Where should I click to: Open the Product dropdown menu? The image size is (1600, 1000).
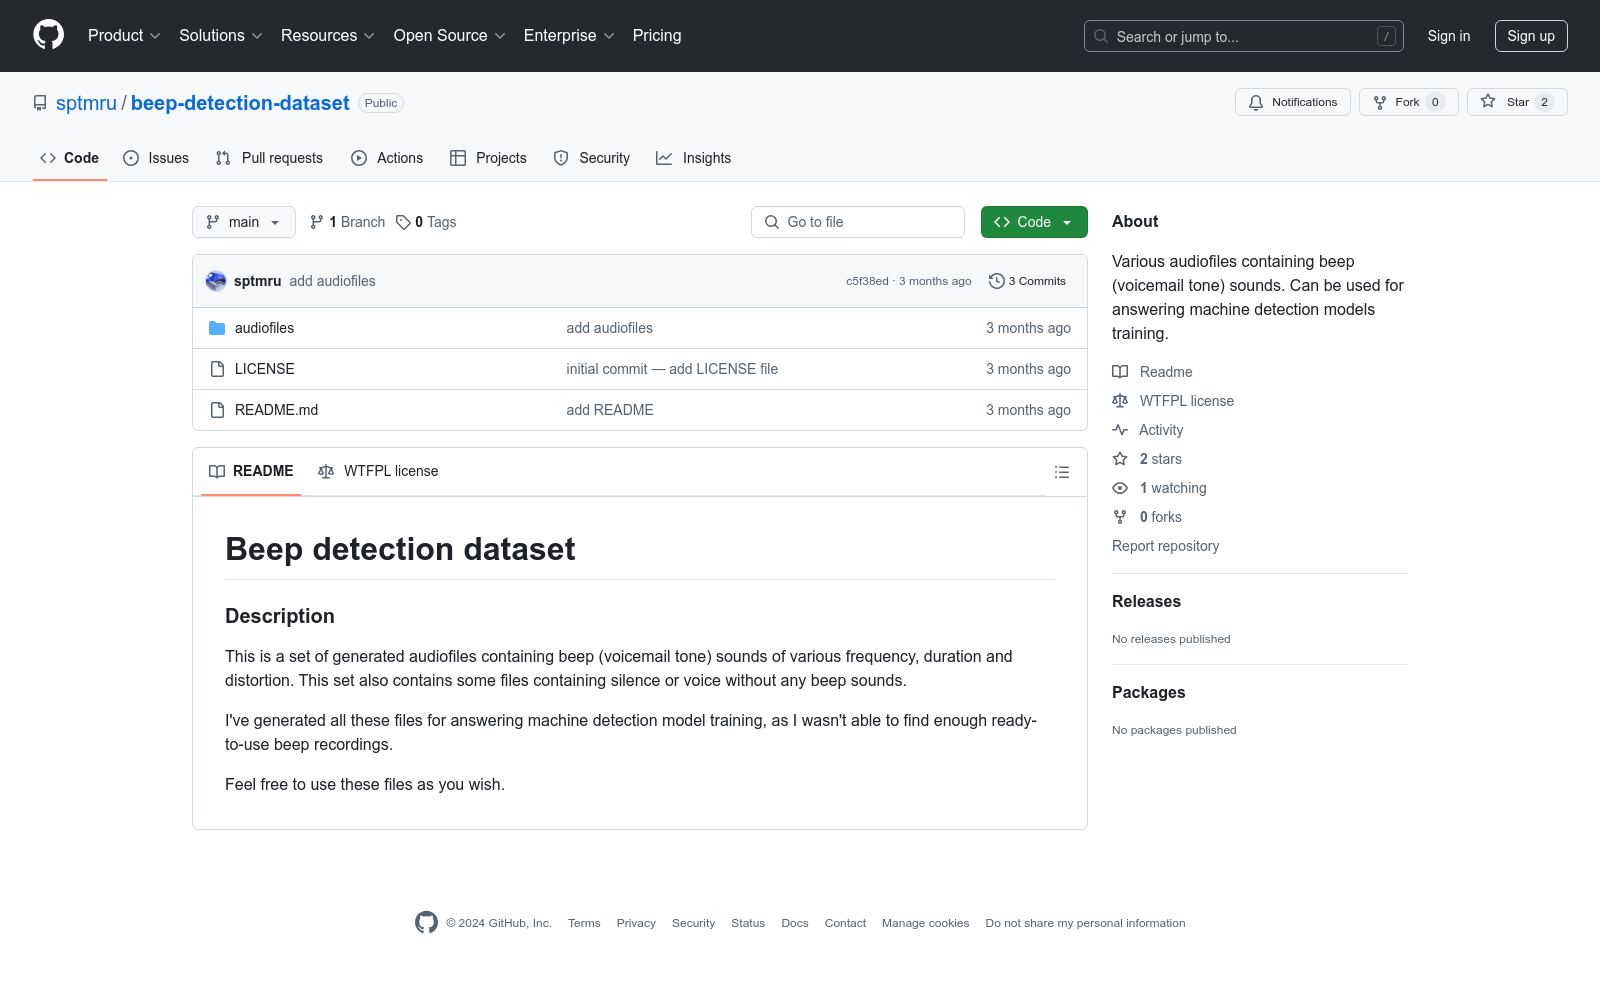124,36
